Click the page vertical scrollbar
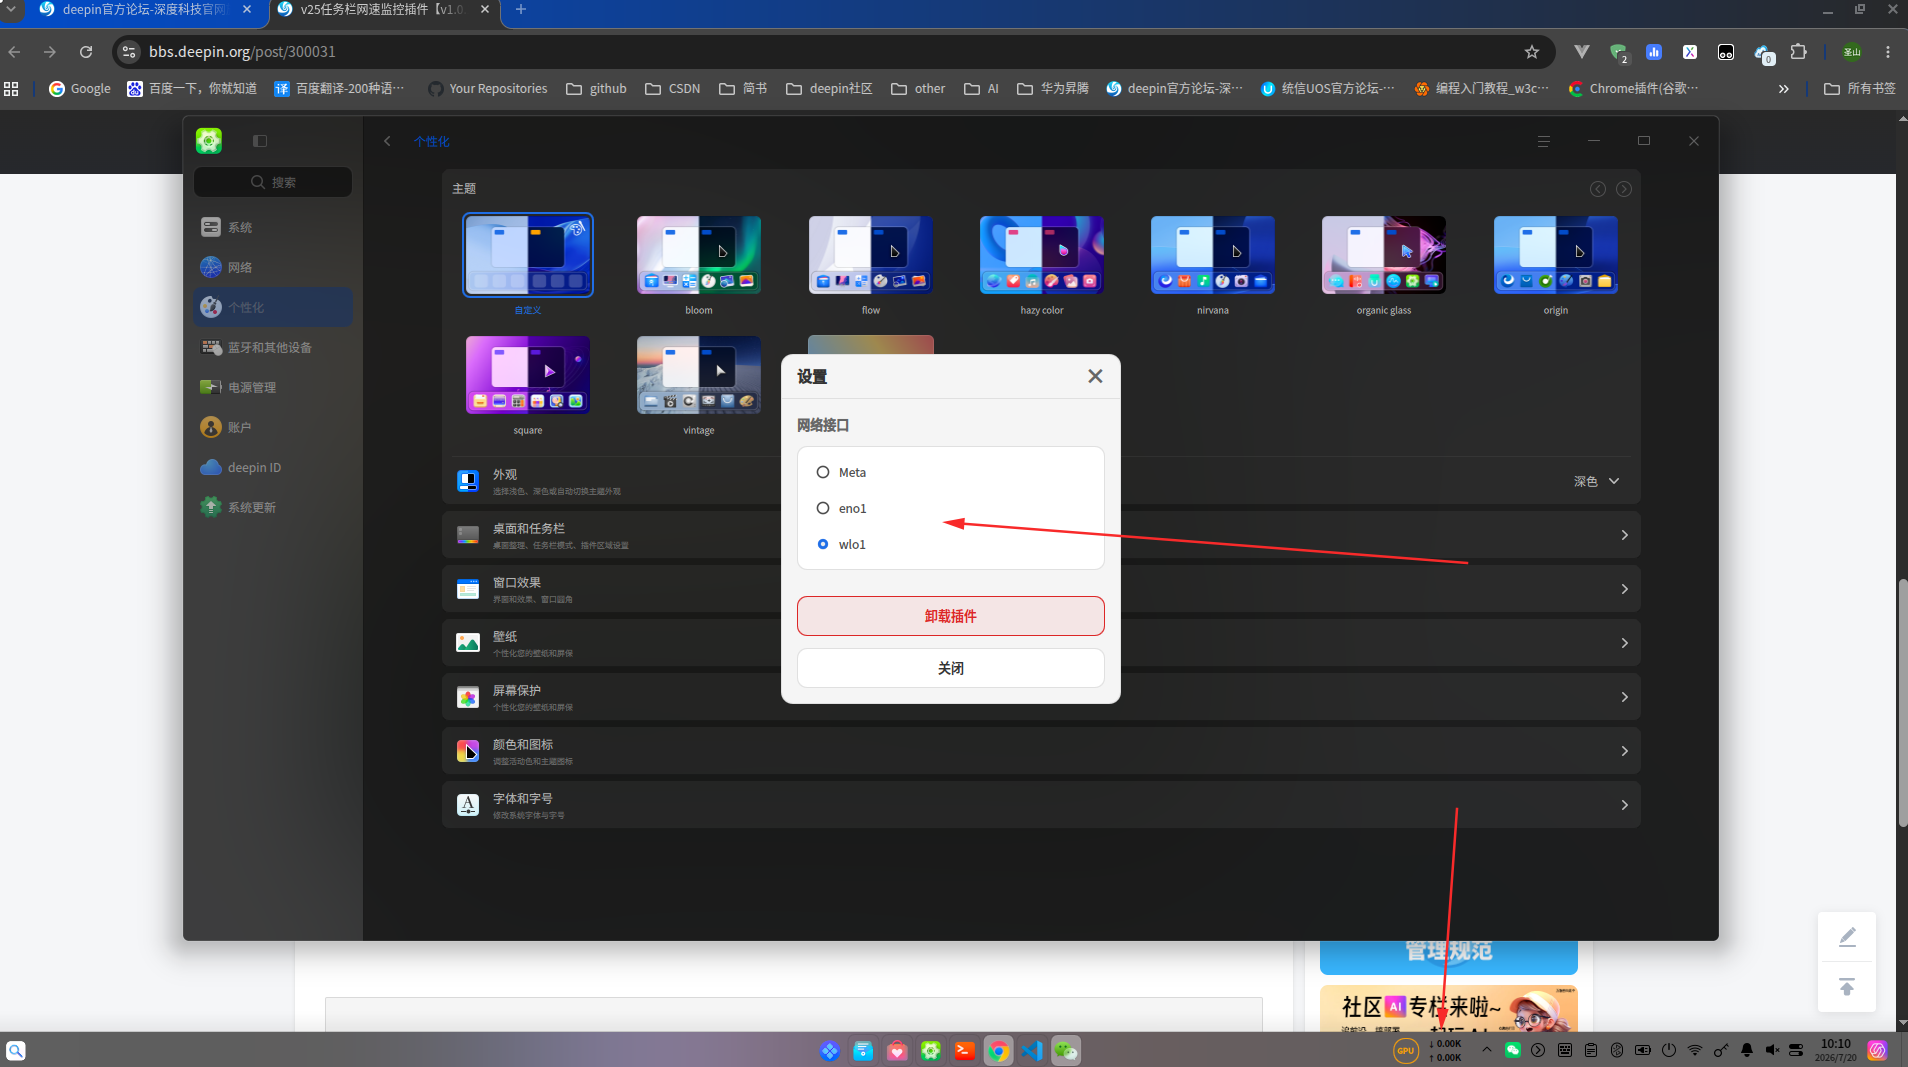 pos(1902,702)
